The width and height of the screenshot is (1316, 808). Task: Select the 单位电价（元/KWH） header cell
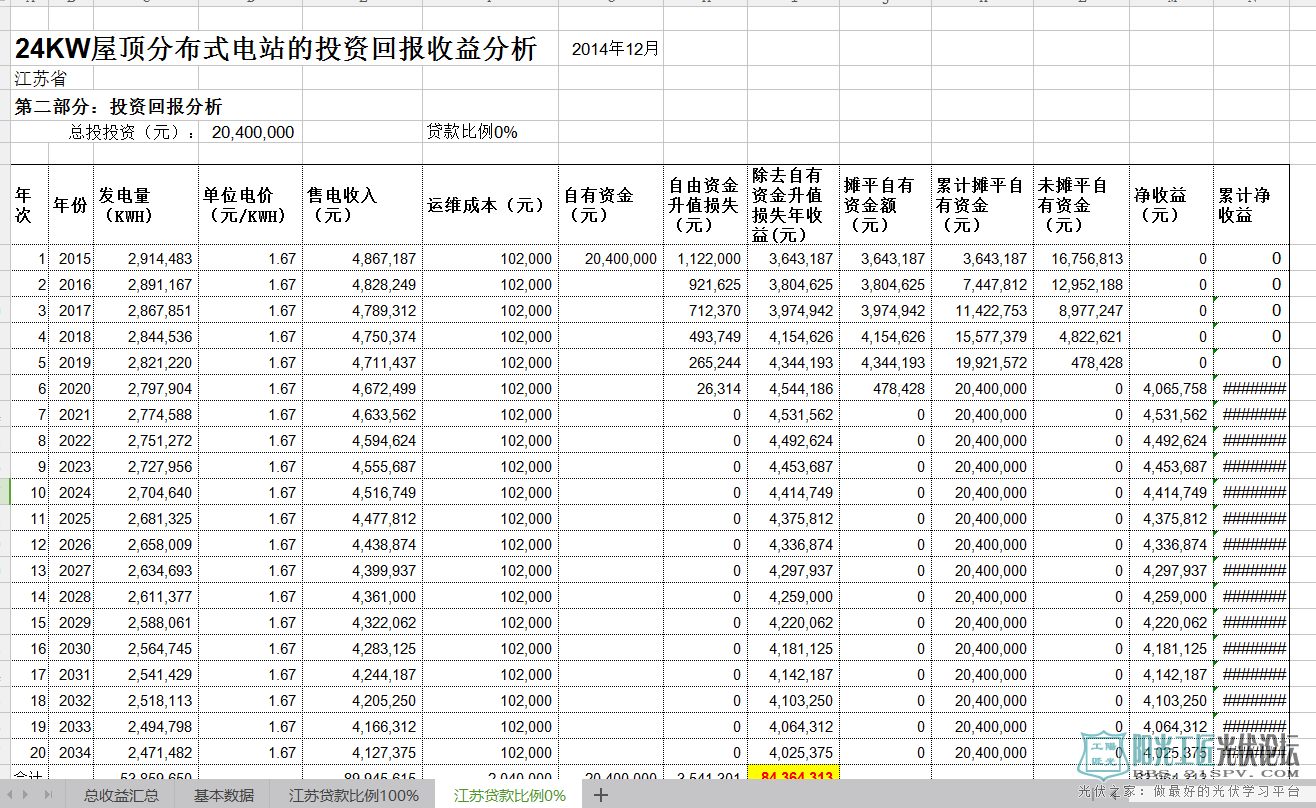[x=250, y=205]
